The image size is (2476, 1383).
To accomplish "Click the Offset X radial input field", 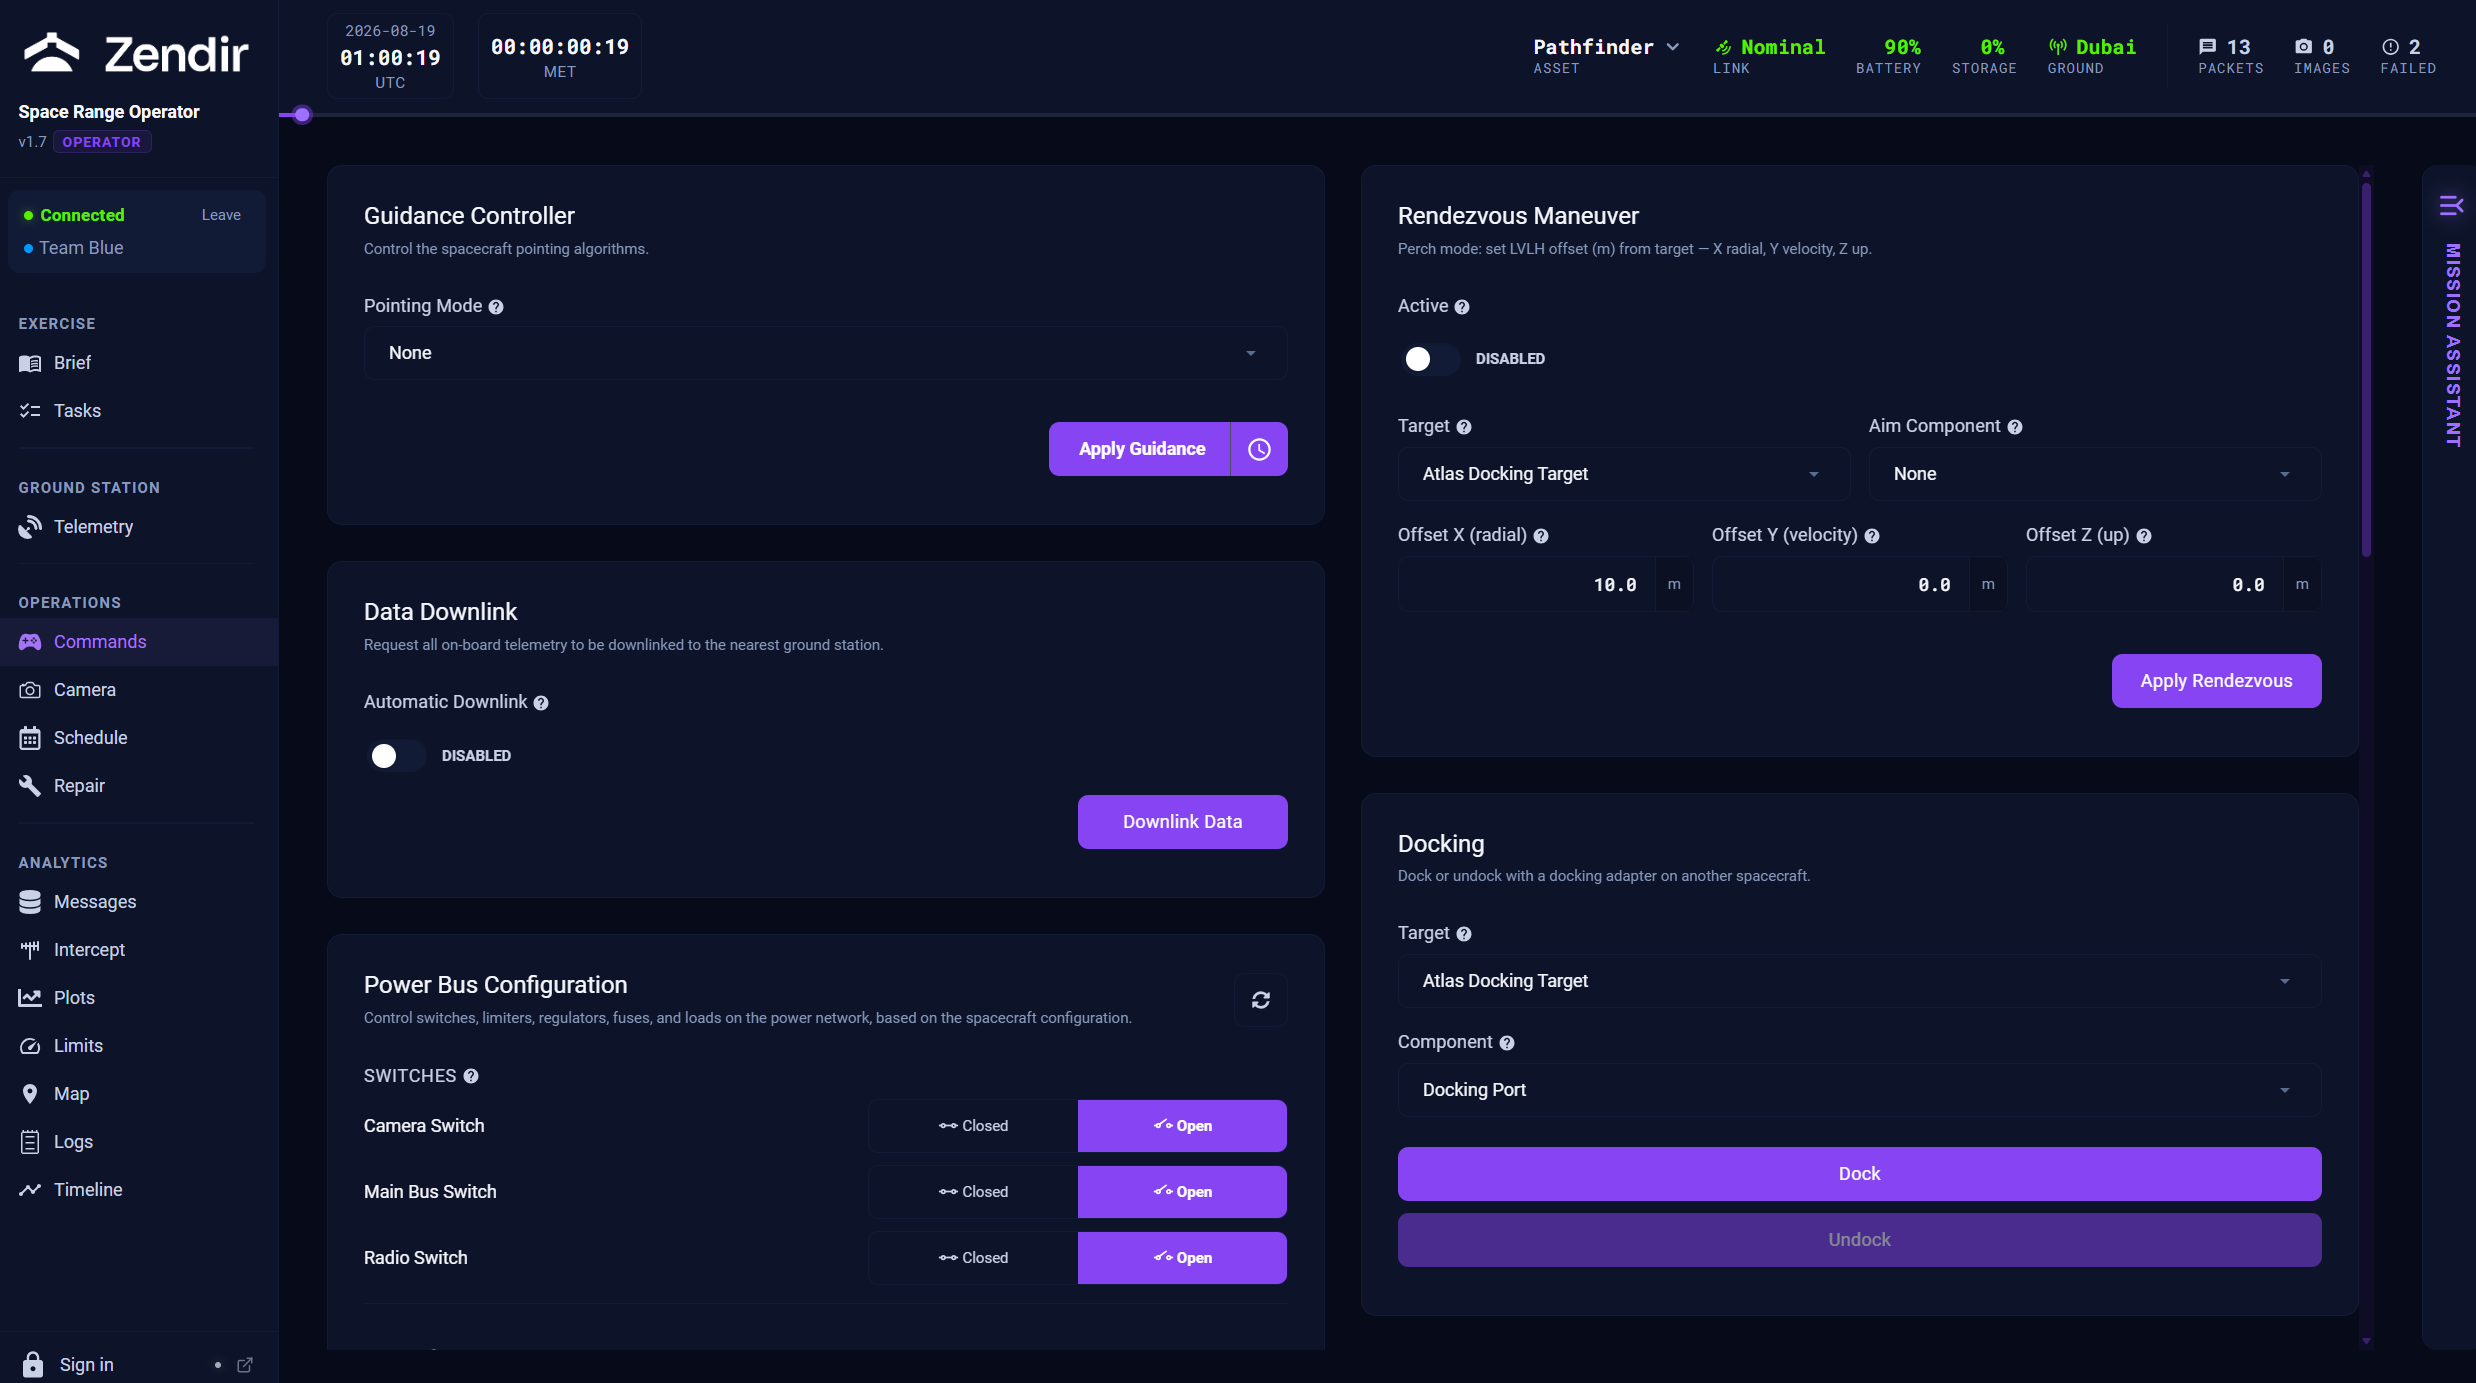I will pyautogui.click(x=1526, y=585).
